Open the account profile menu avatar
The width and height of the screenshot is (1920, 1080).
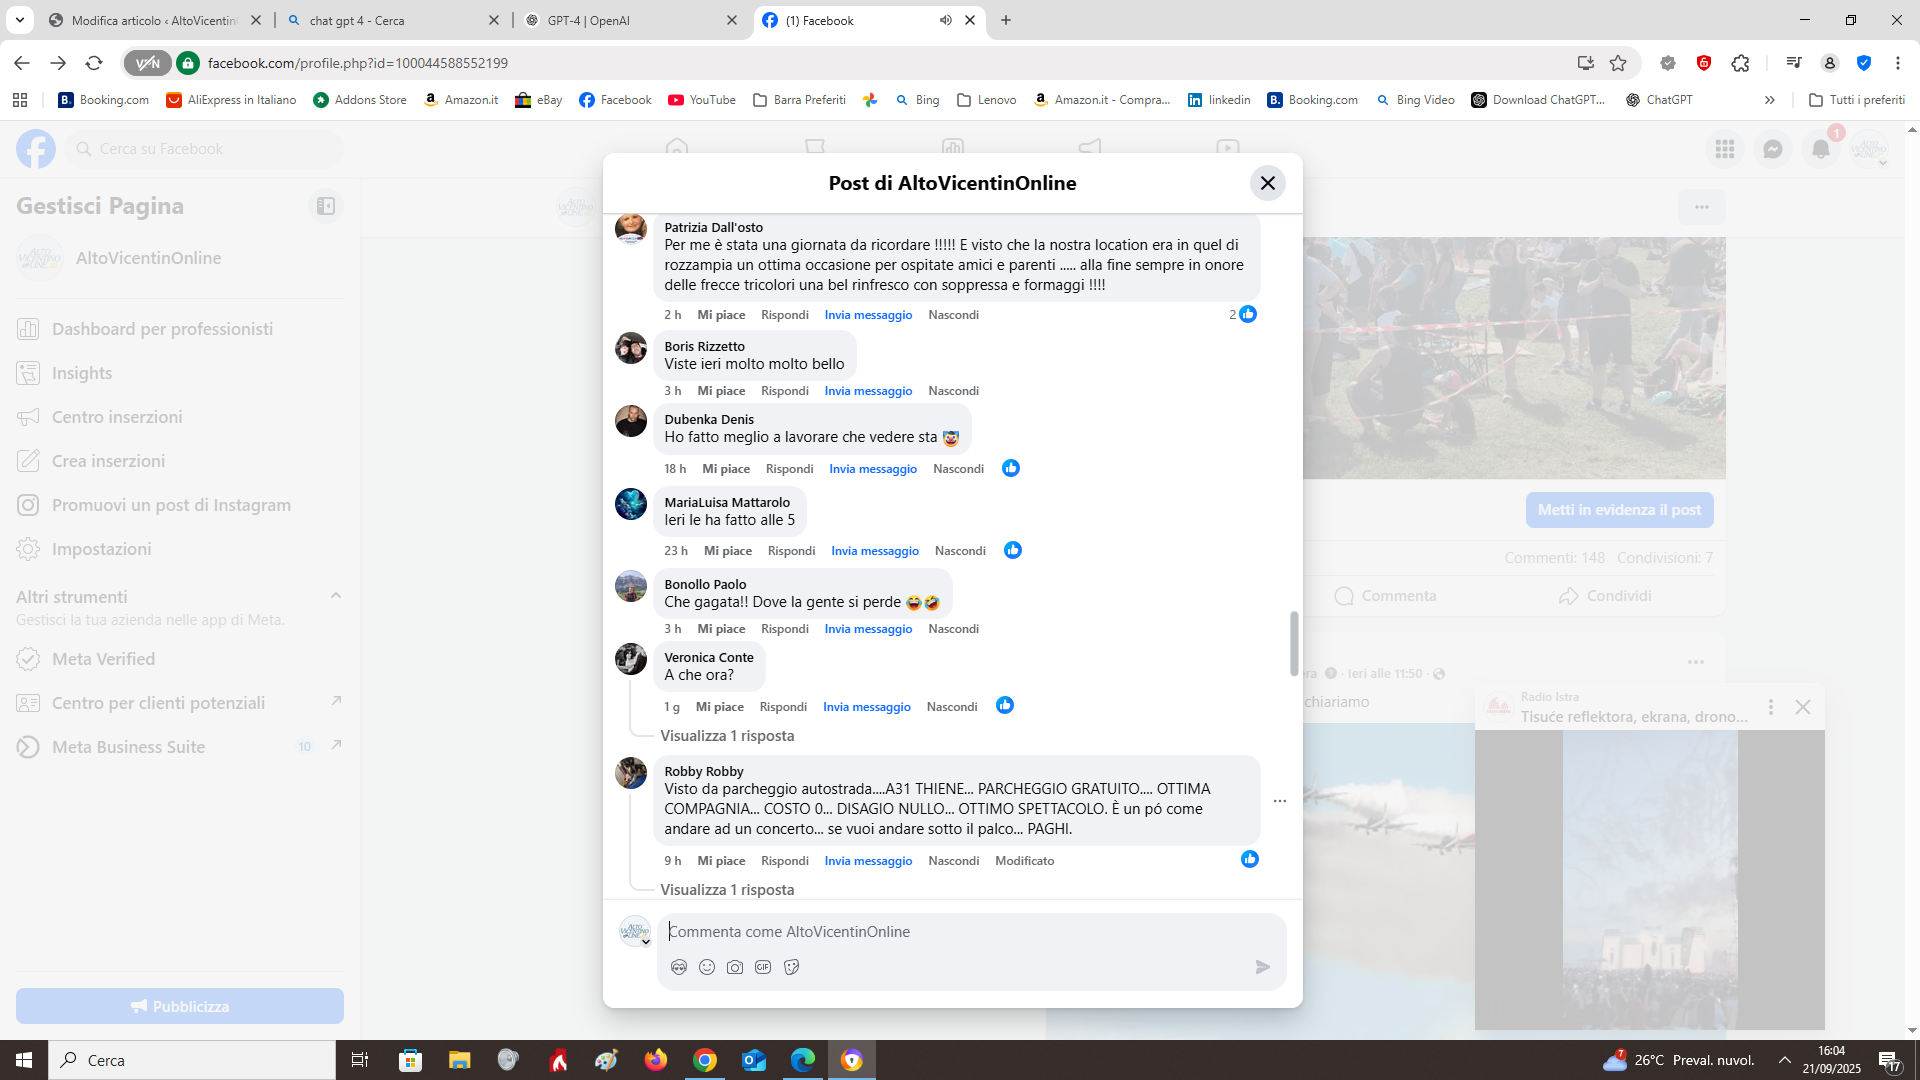(1868, 149)
